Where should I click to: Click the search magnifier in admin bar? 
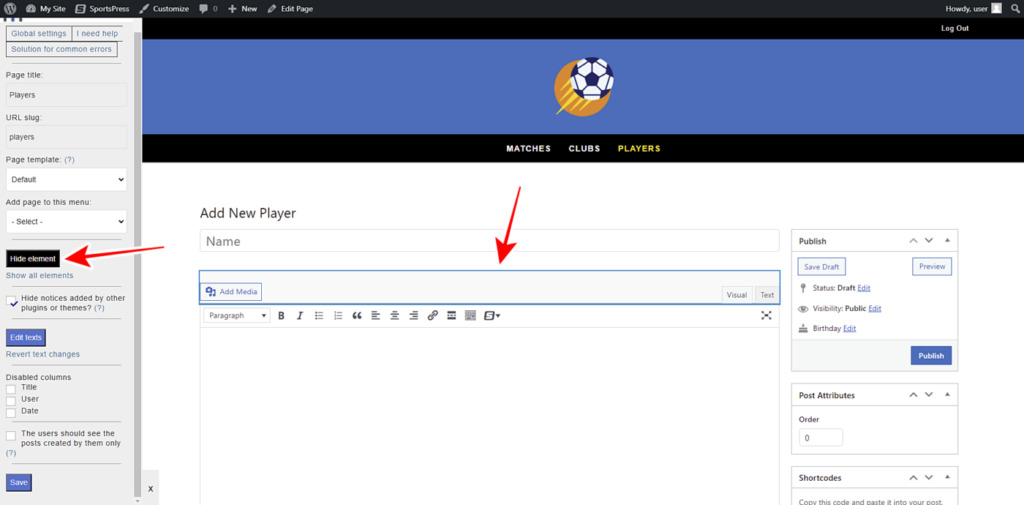click(x=1015, y=8)
